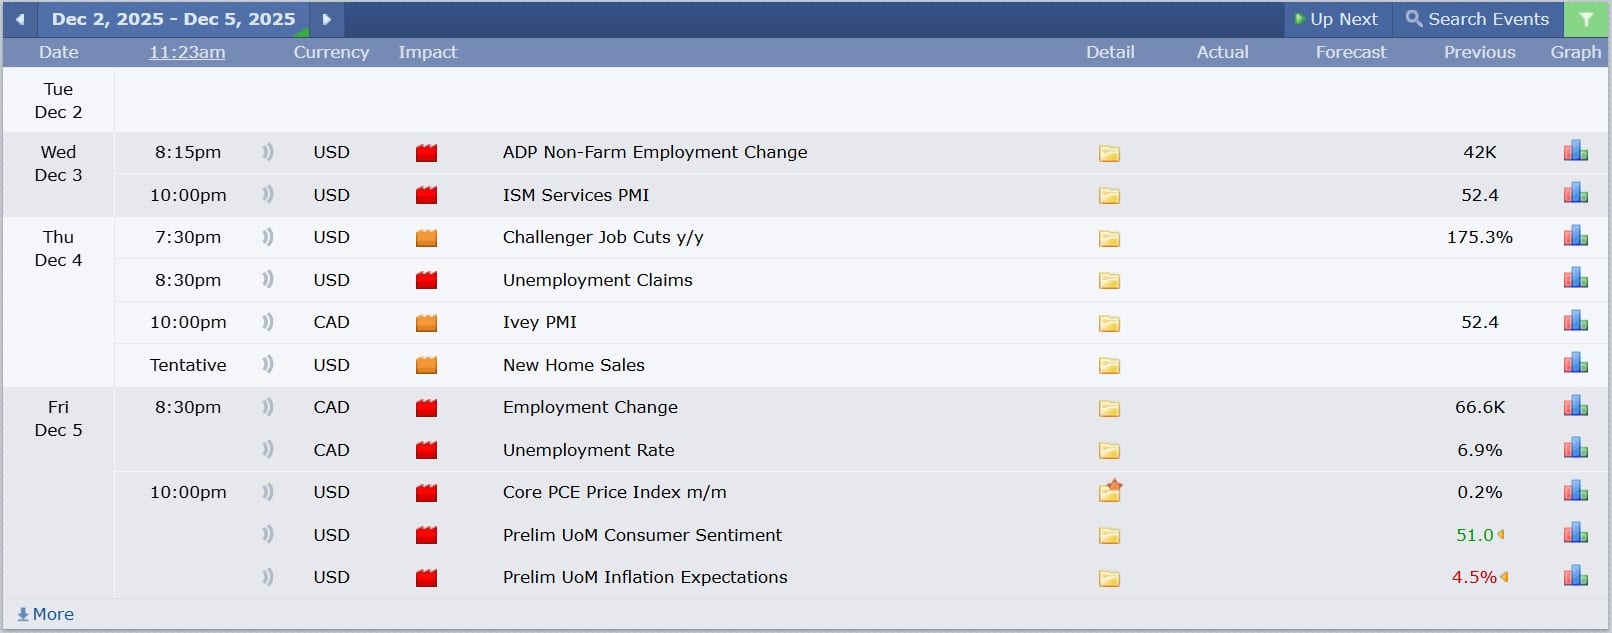
Task: Go to previous date range arrow
Action: click(20, 19)
